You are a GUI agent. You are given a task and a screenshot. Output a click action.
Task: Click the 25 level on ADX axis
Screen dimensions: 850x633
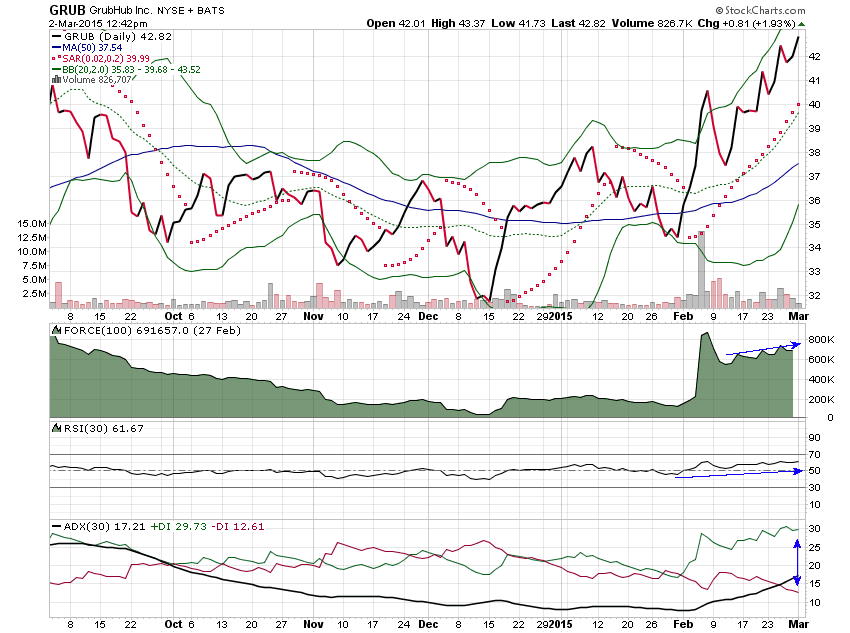(814, 547)
